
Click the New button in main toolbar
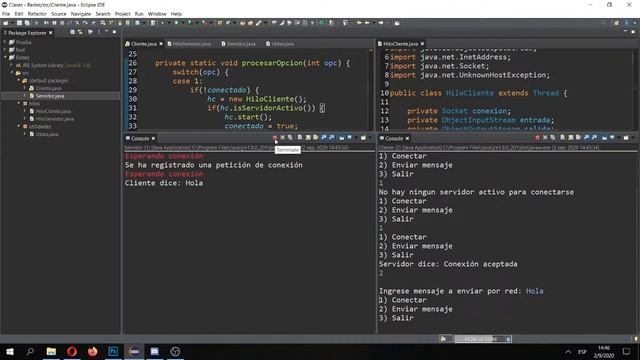pyautogui.click(x=5, y=23)
